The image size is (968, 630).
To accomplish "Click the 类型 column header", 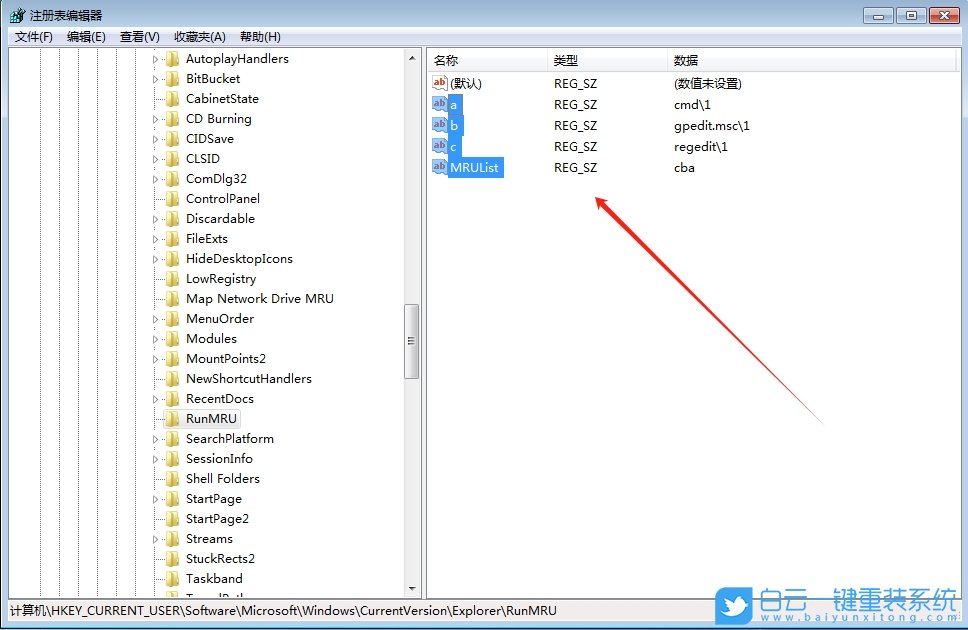I will tap(566, 59).
